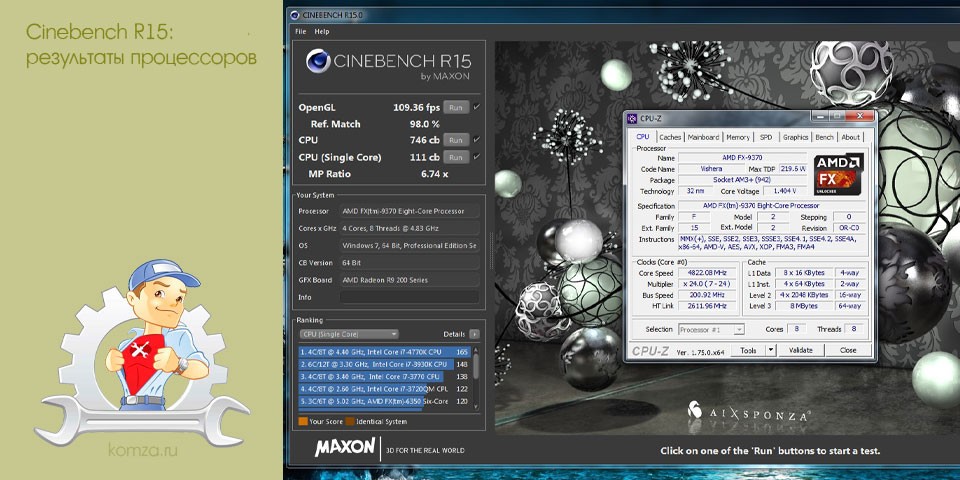Click the Info input field

coord(410,297)
